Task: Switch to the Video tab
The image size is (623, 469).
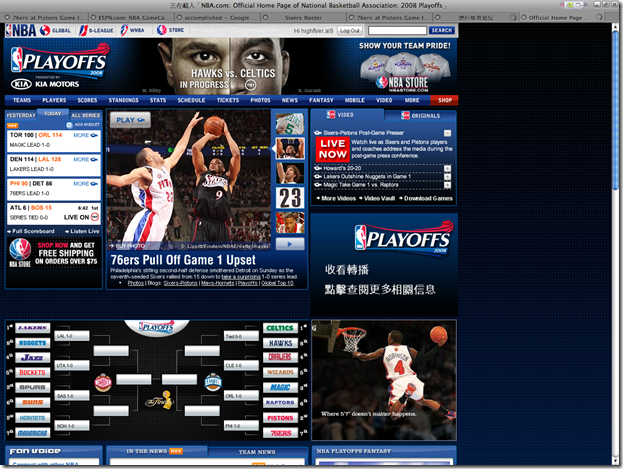Action: click(x=341, y=115)
